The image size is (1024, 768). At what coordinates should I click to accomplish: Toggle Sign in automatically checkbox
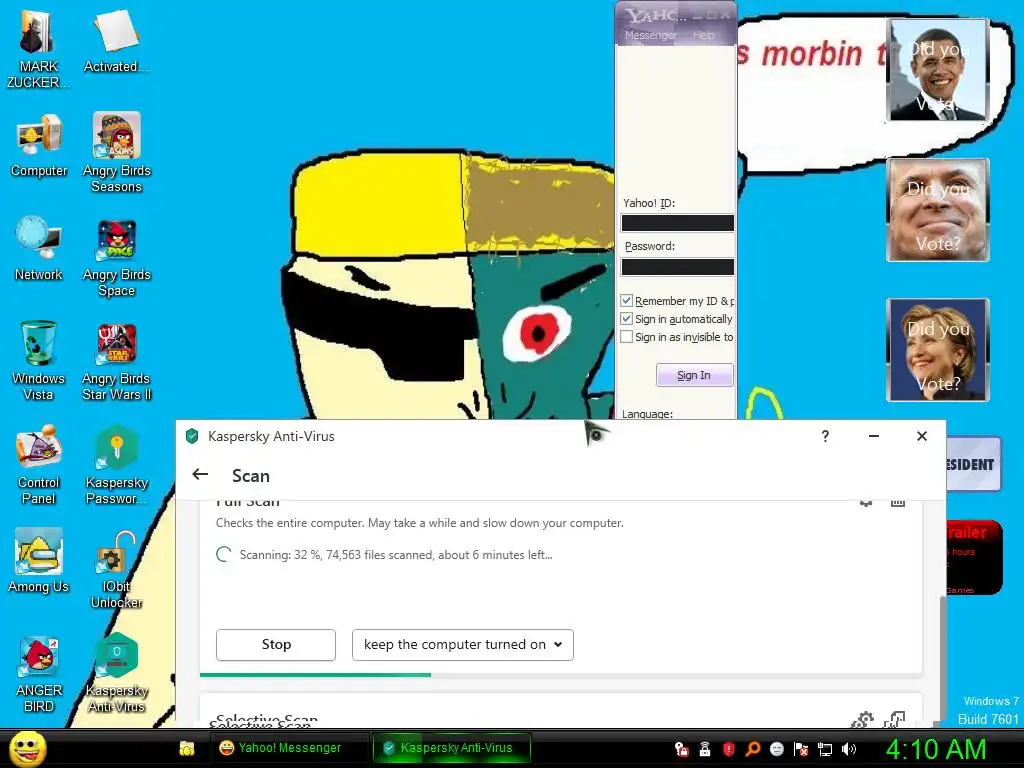click(626, 319)
